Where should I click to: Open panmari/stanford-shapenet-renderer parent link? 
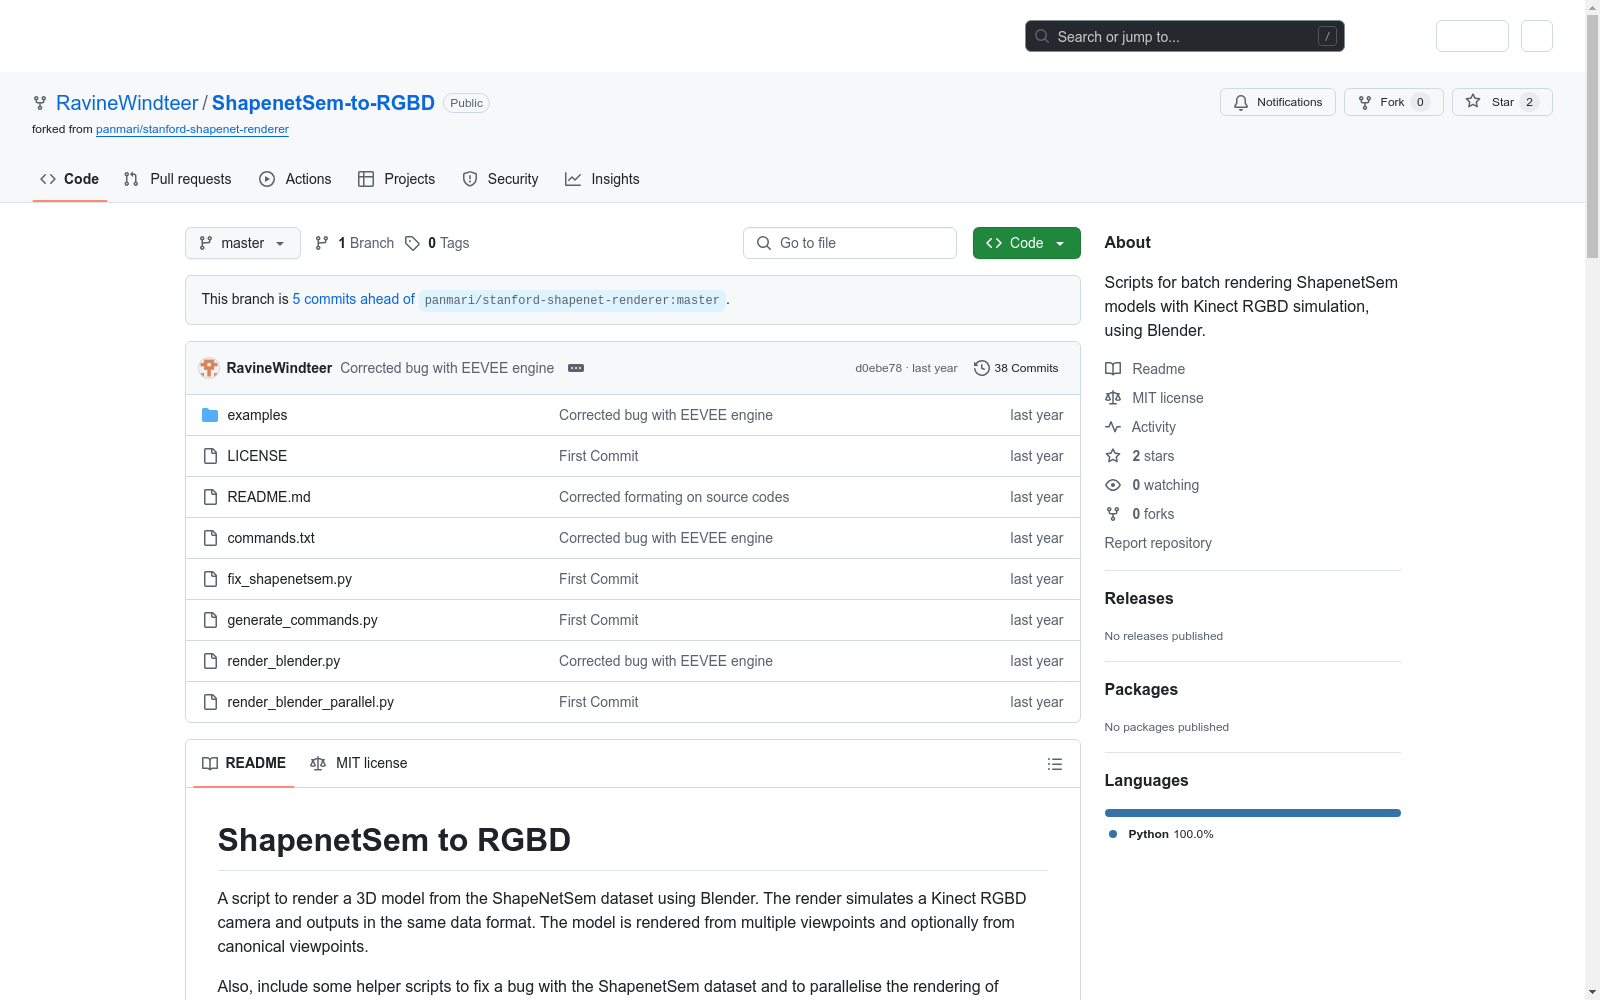tap(192, 129)
